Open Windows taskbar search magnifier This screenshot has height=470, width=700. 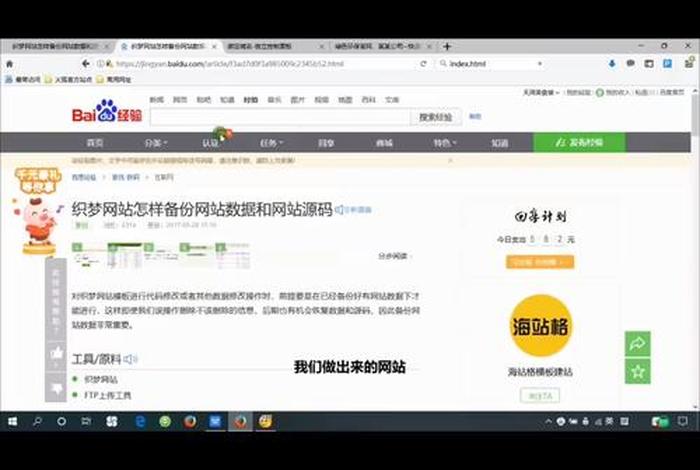pos(37,421)
